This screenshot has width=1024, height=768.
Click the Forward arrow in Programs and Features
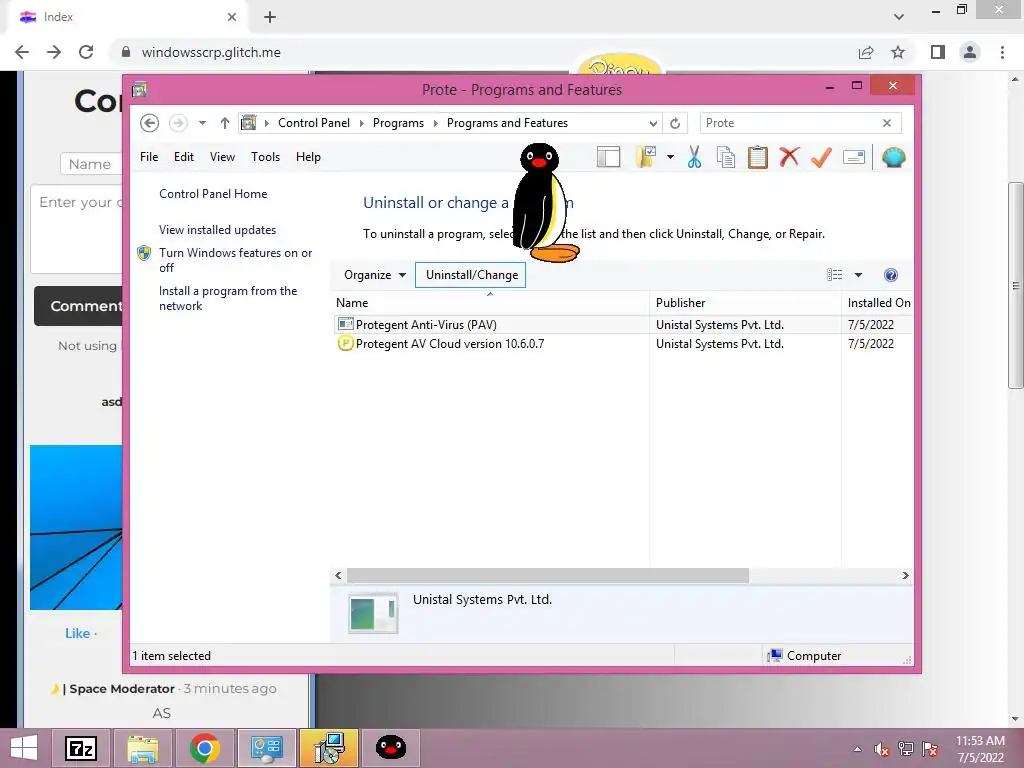tap(178, 123)
